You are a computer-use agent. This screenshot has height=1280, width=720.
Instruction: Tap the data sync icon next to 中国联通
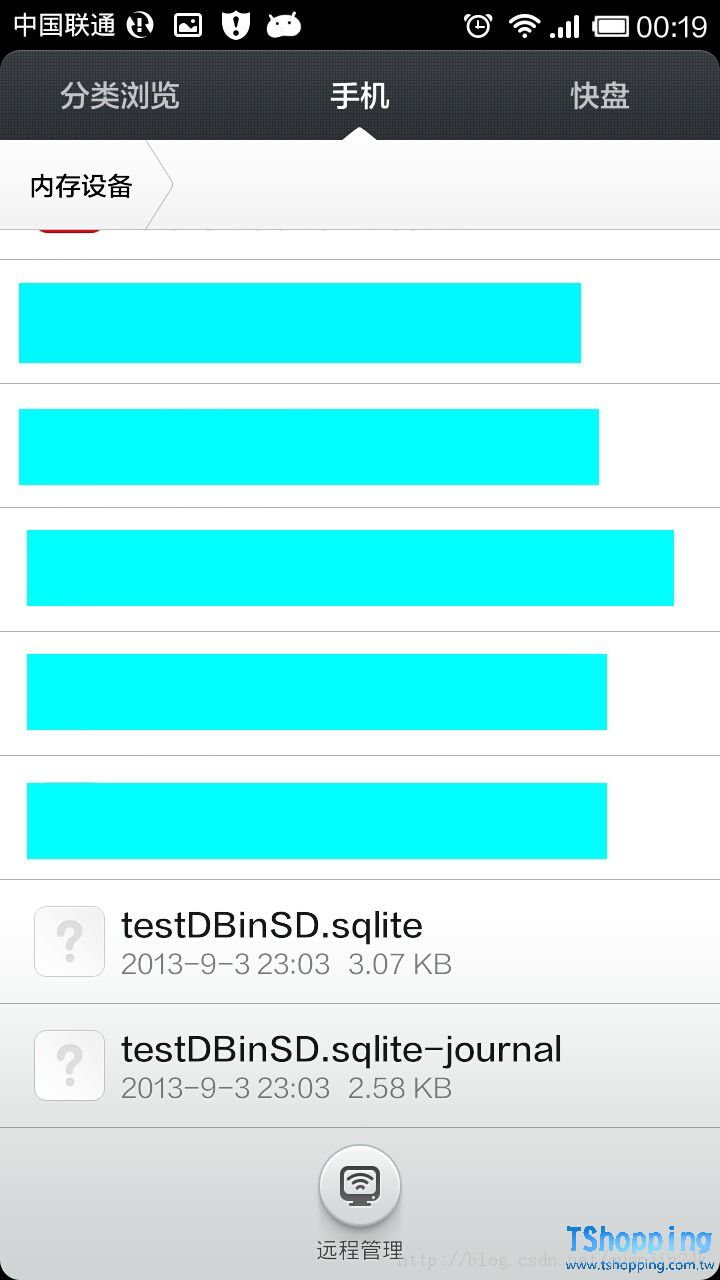[141, 26]
